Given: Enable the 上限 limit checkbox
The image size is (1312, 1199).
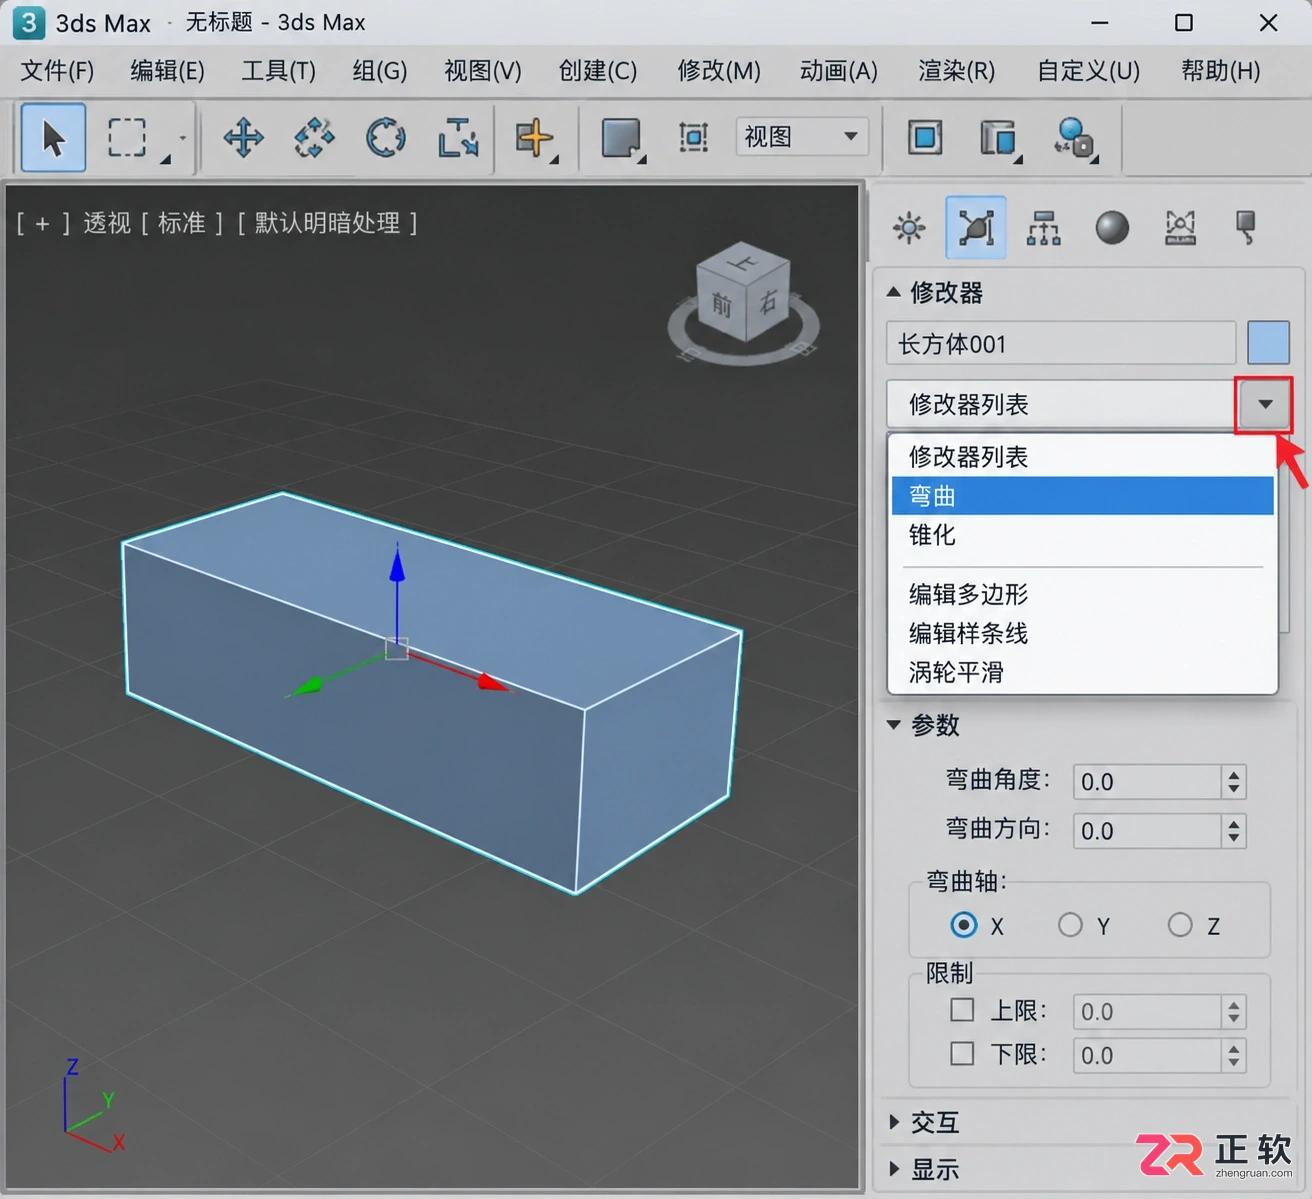Looking at the screenshot, I should (x=962, y=1010).
